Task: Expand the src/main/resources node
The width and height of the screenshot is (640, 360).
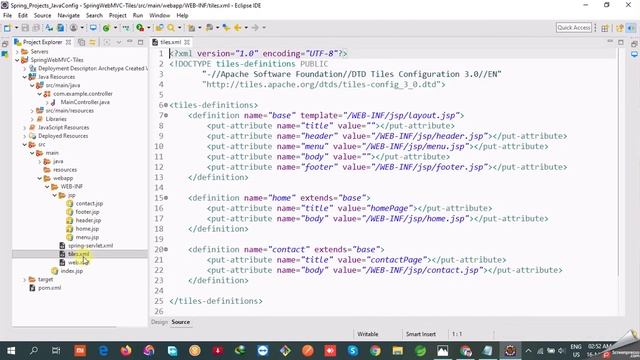Action: pos(32,111)
